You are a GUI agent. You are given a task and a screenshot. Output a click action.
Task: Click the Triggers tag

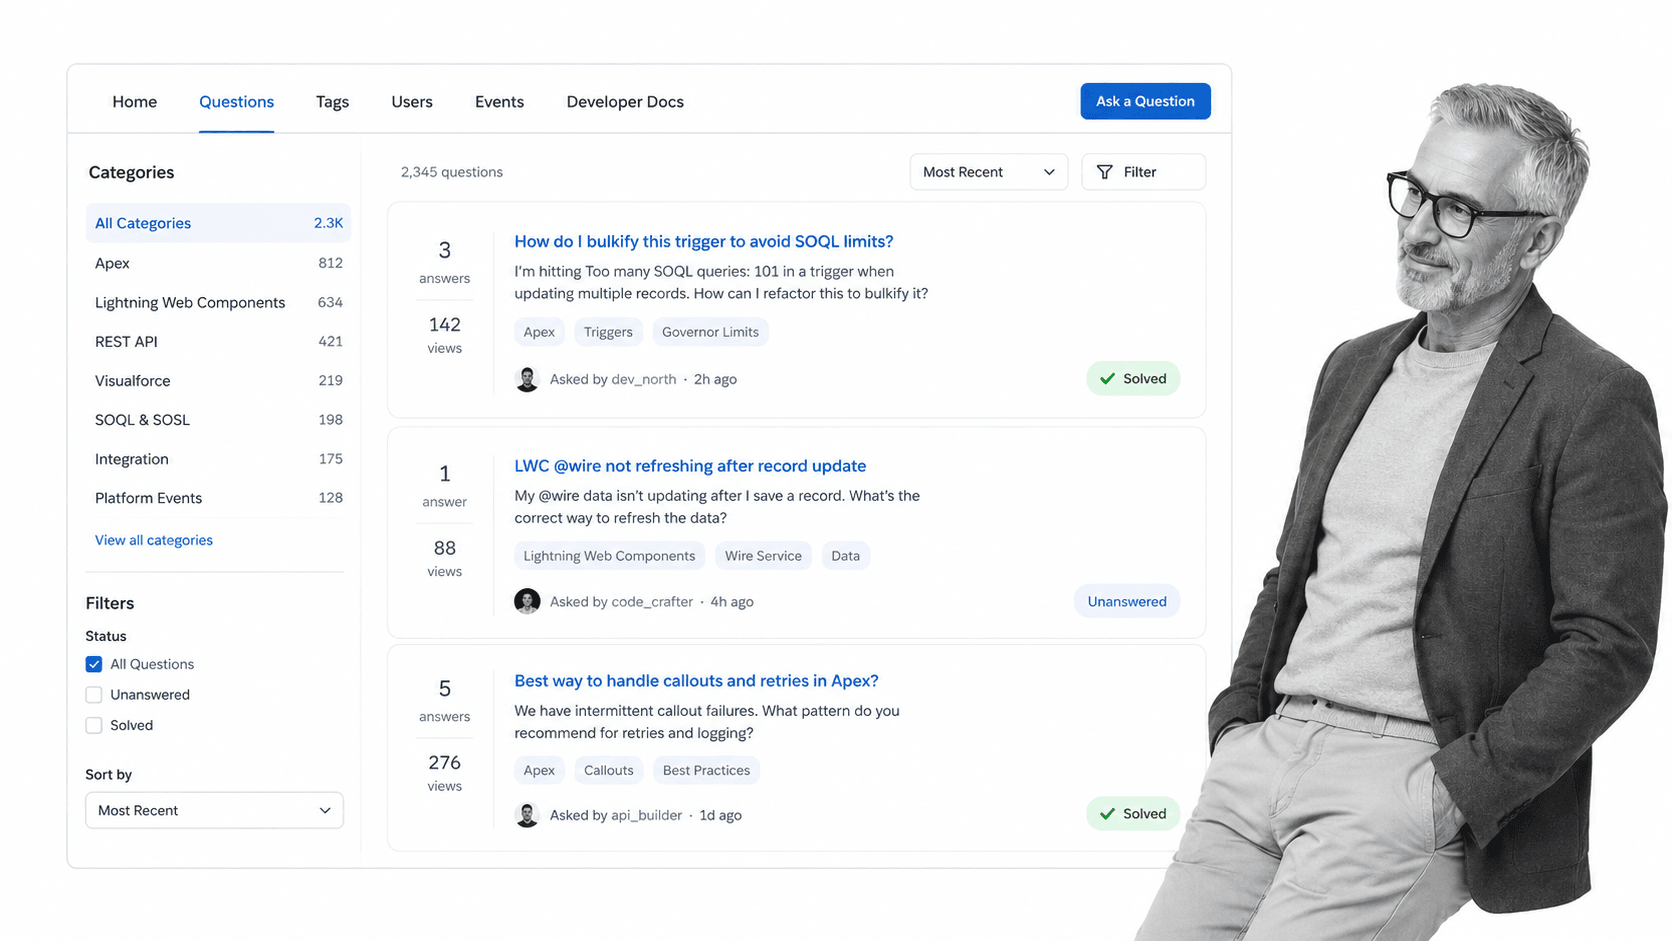pyautogui.click(x=608, y=332)
